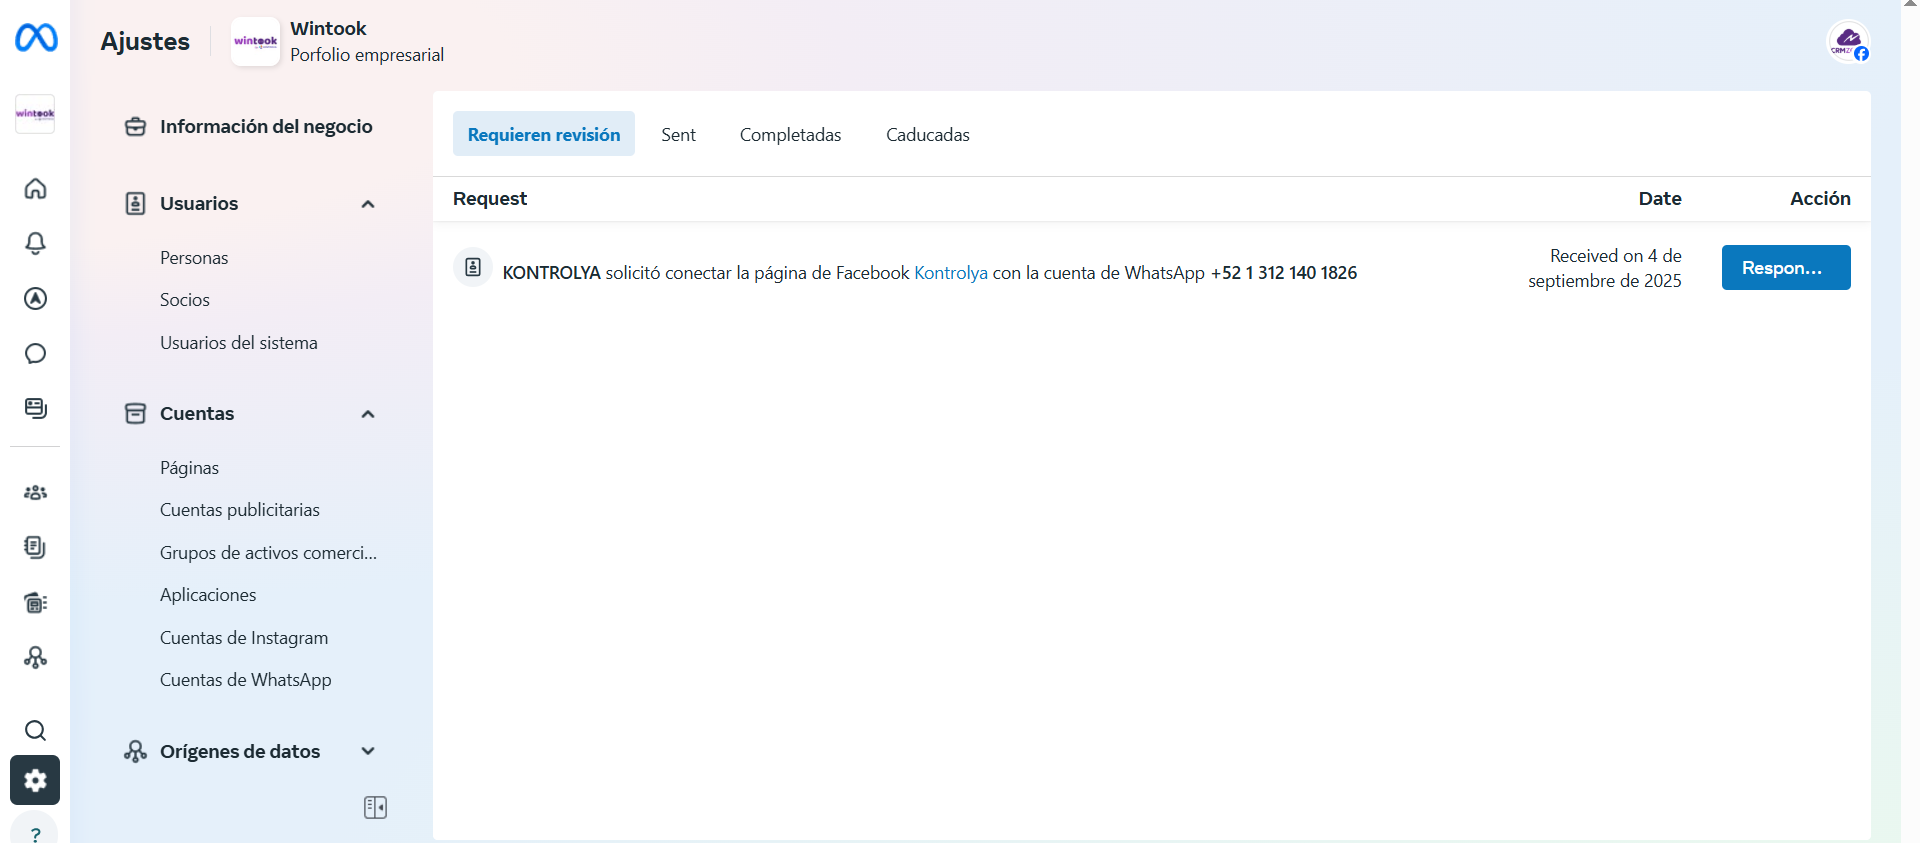Open Personas under Usuarios
1920x843 pixels.
pos(194,258)
